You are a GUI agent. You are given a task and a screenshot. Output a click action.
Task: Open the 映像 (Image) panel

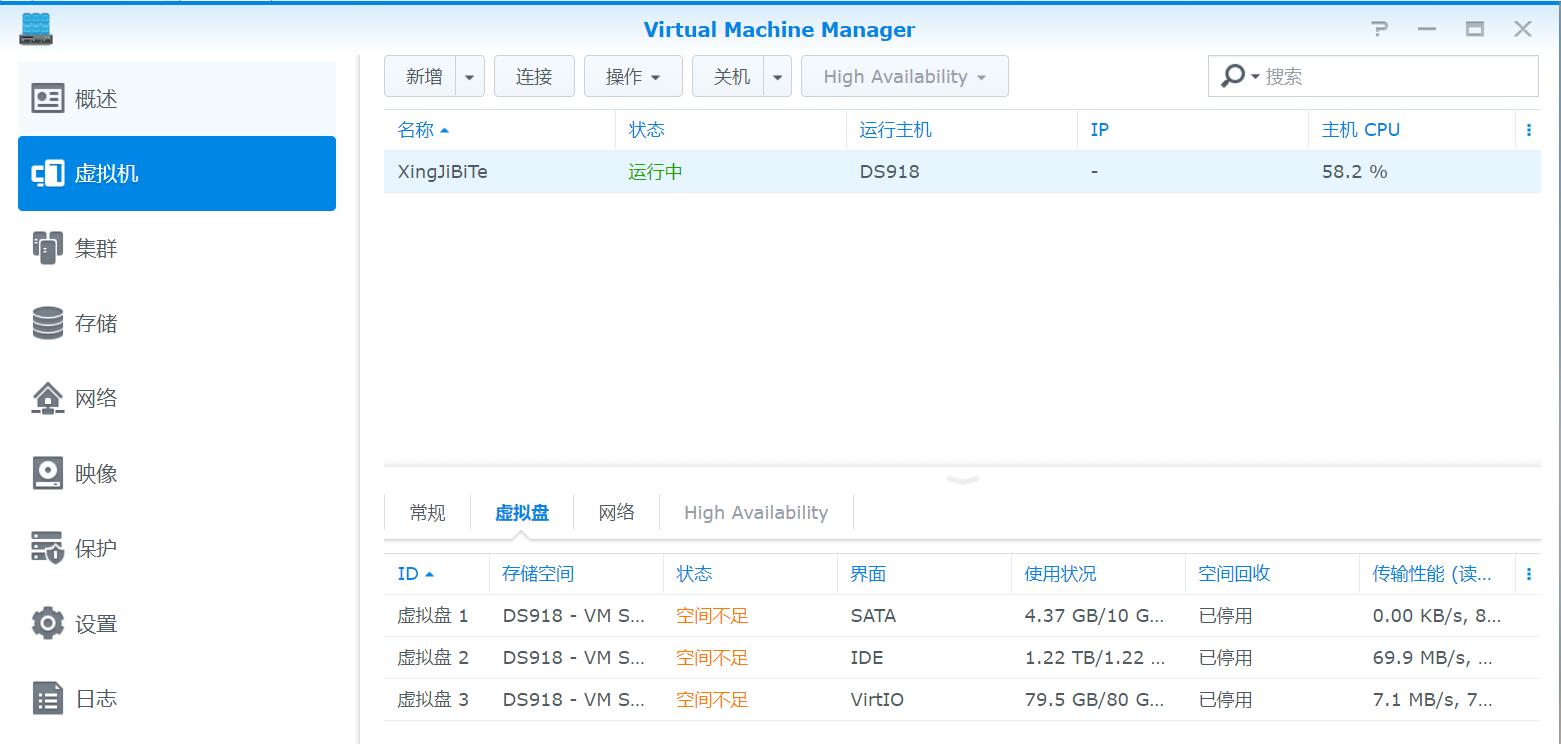pyautogui.click(x=95, y=473)
